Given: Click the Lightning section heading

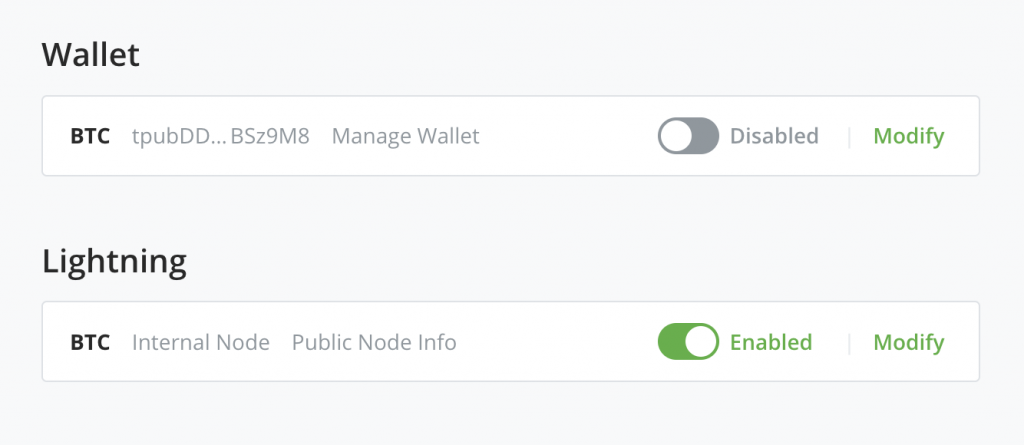Looking at the screenshot, I should (114, 262).
